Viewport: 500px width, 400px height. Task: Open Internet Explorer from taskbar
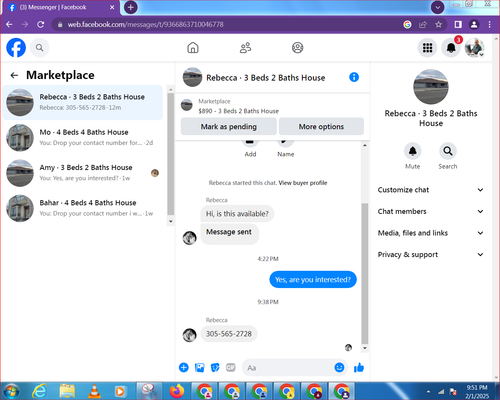coord(39,391)
